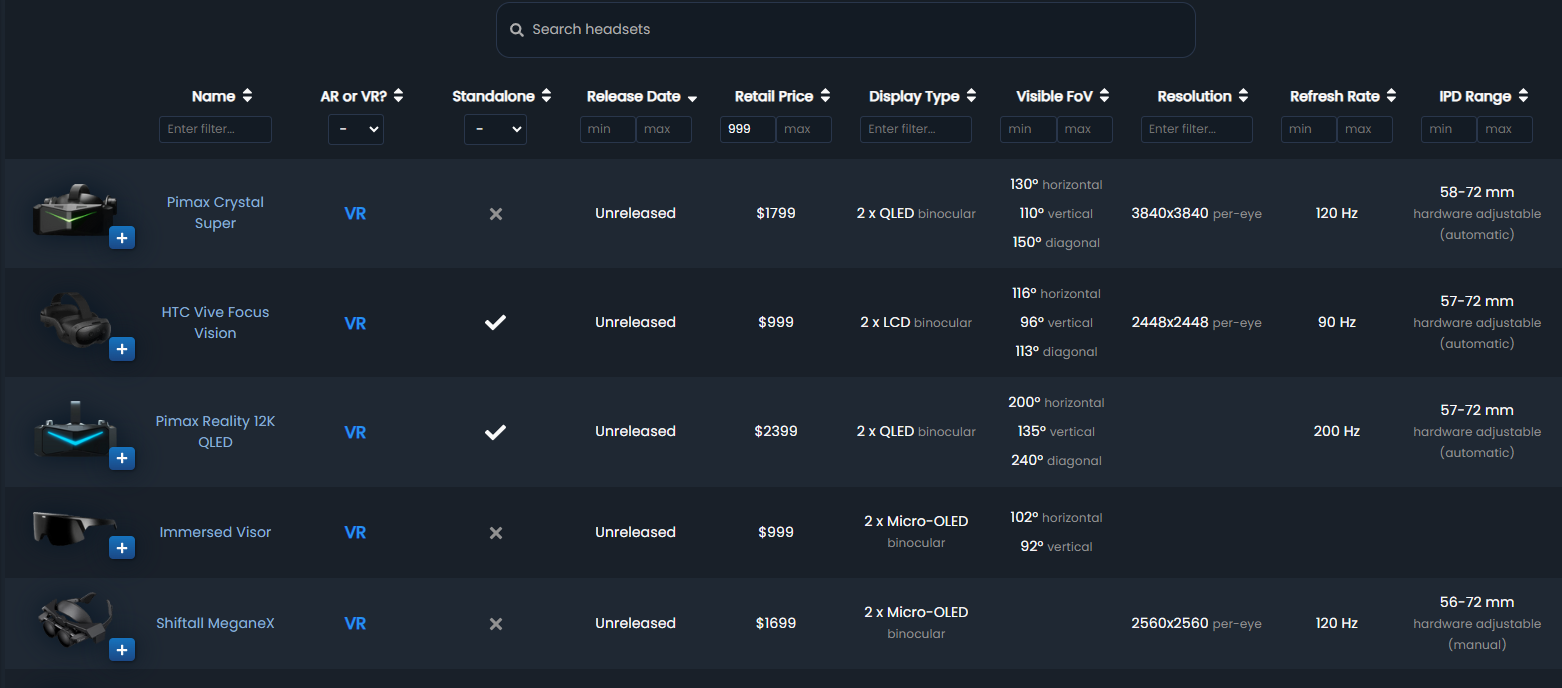
Task: Add HTC Vive Focus Vision with plus icon
Action: point(122,349)
